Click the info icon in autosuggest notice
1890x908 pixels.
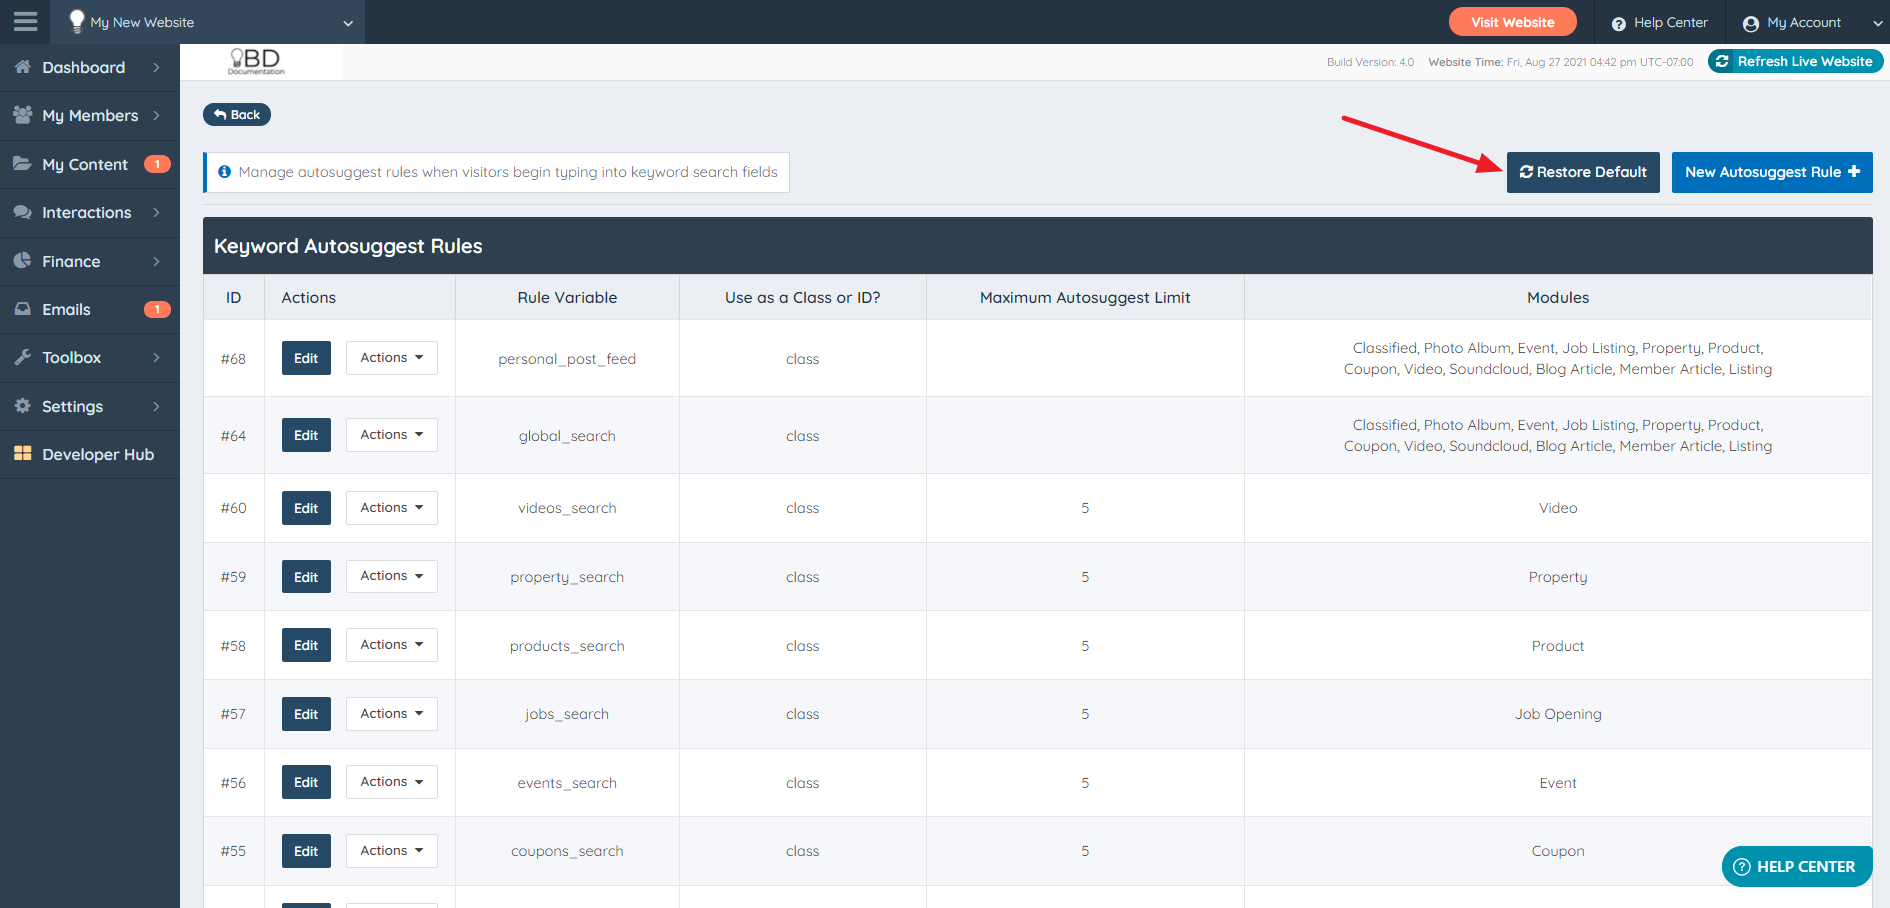pyautogui.click(x=224, y=172)
